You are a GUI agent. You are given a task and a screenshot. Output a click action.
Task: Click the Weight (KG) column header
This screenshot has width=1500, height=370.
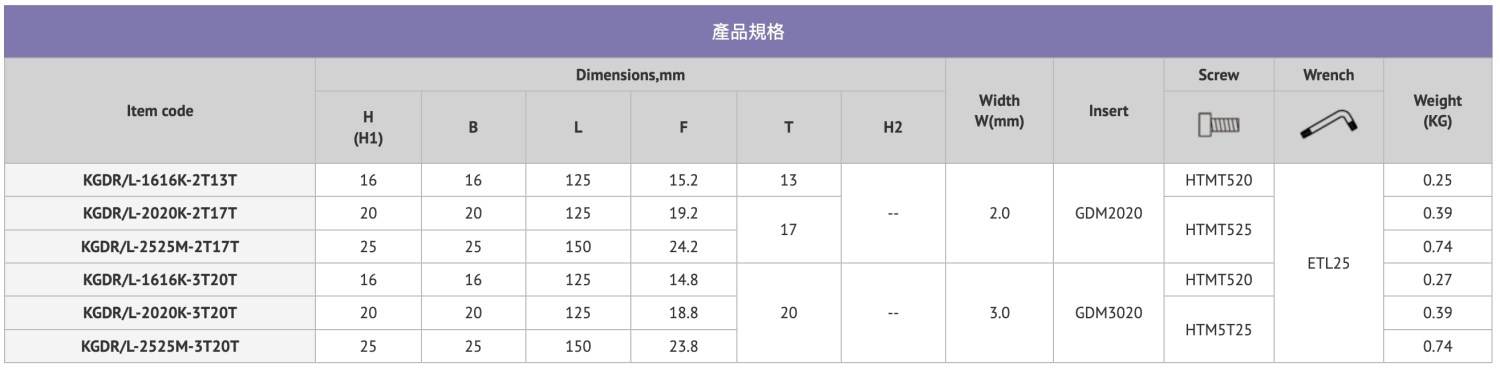pyautogui.click(x=1437, y=111)
